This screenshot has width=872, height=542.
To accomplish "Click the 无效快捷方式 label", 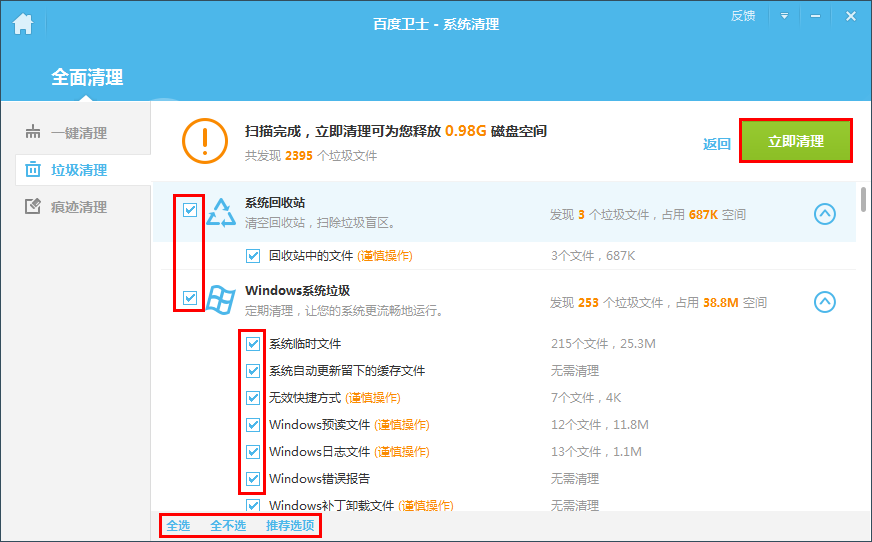I will point(305,398).
